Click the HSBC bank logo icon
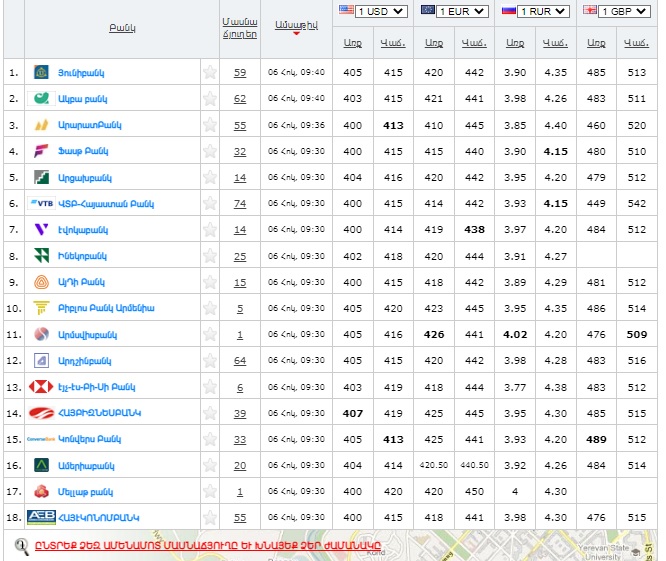The image size is (666, 561). point(41,387)
